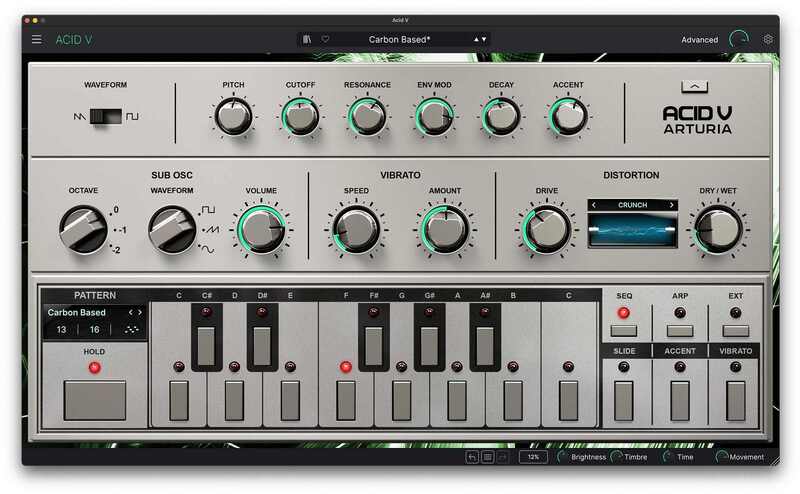Open the Advanced panel
Screen dimensions: 800x494
coord(699,40)
